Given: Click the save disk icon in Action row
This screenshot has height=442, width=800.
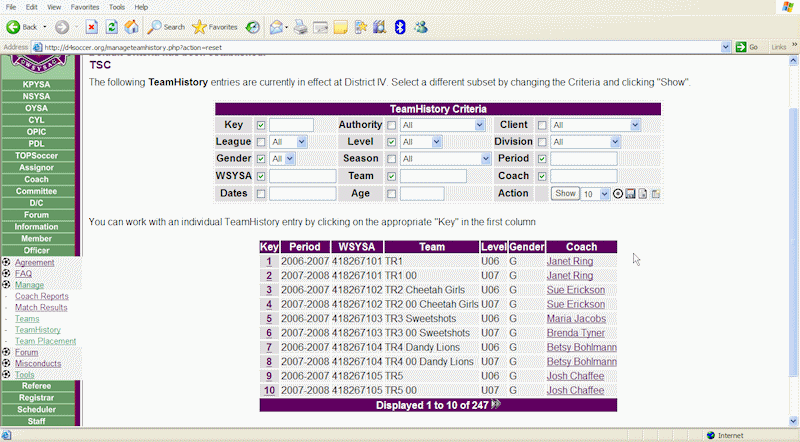Looking at the screenshot, I should [630, 194].
